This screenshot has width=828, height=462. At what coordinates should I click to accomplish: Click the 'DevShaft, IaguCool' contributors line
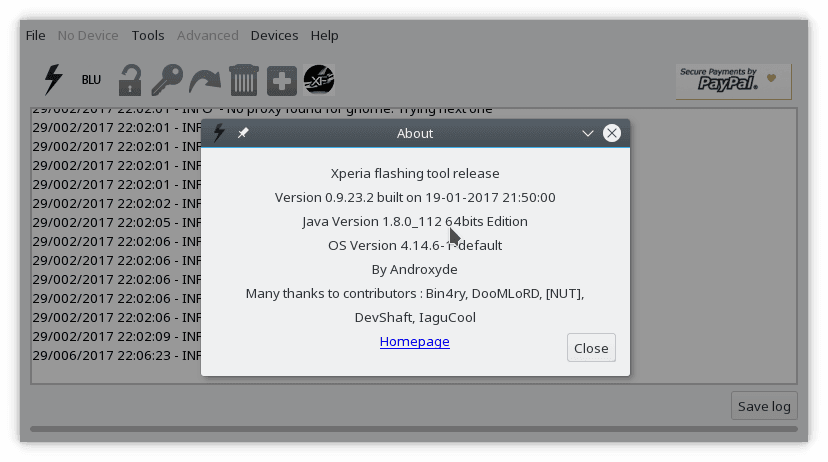pos(415,317)
